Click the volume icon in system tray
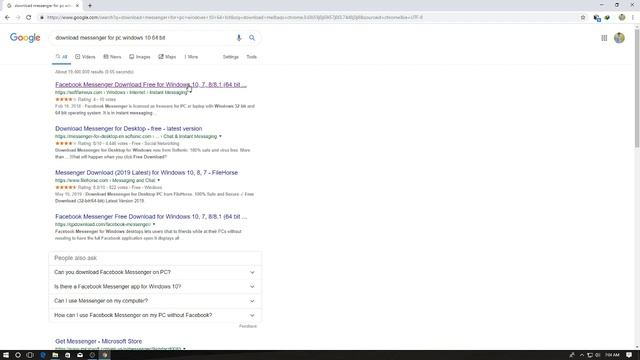 point(598,355)
